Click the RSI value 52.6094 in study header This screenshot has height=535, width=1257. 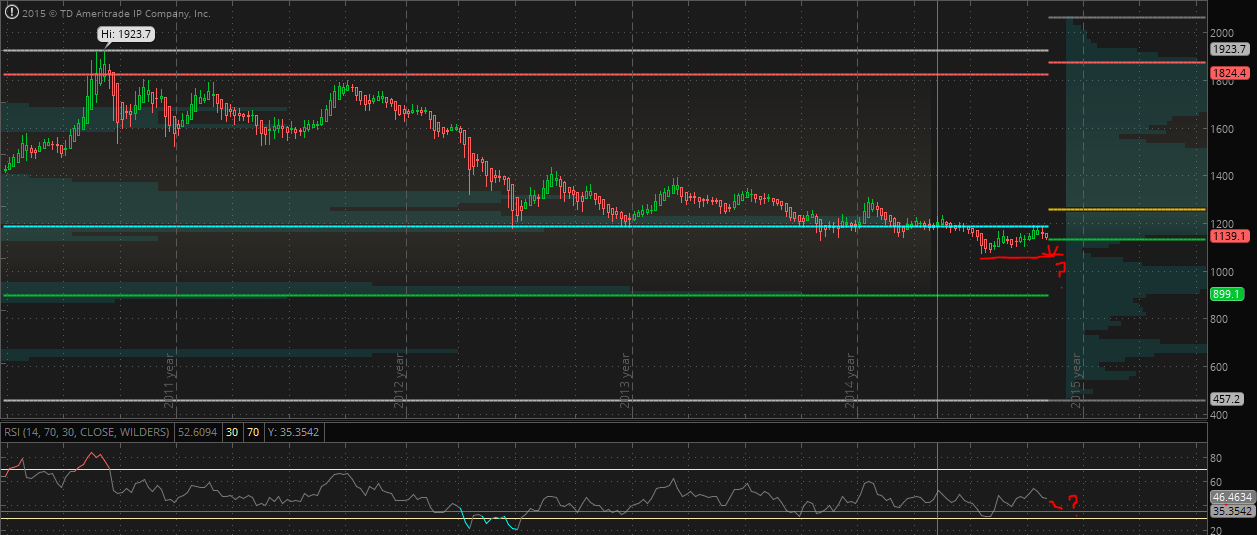tap(197, 432)
